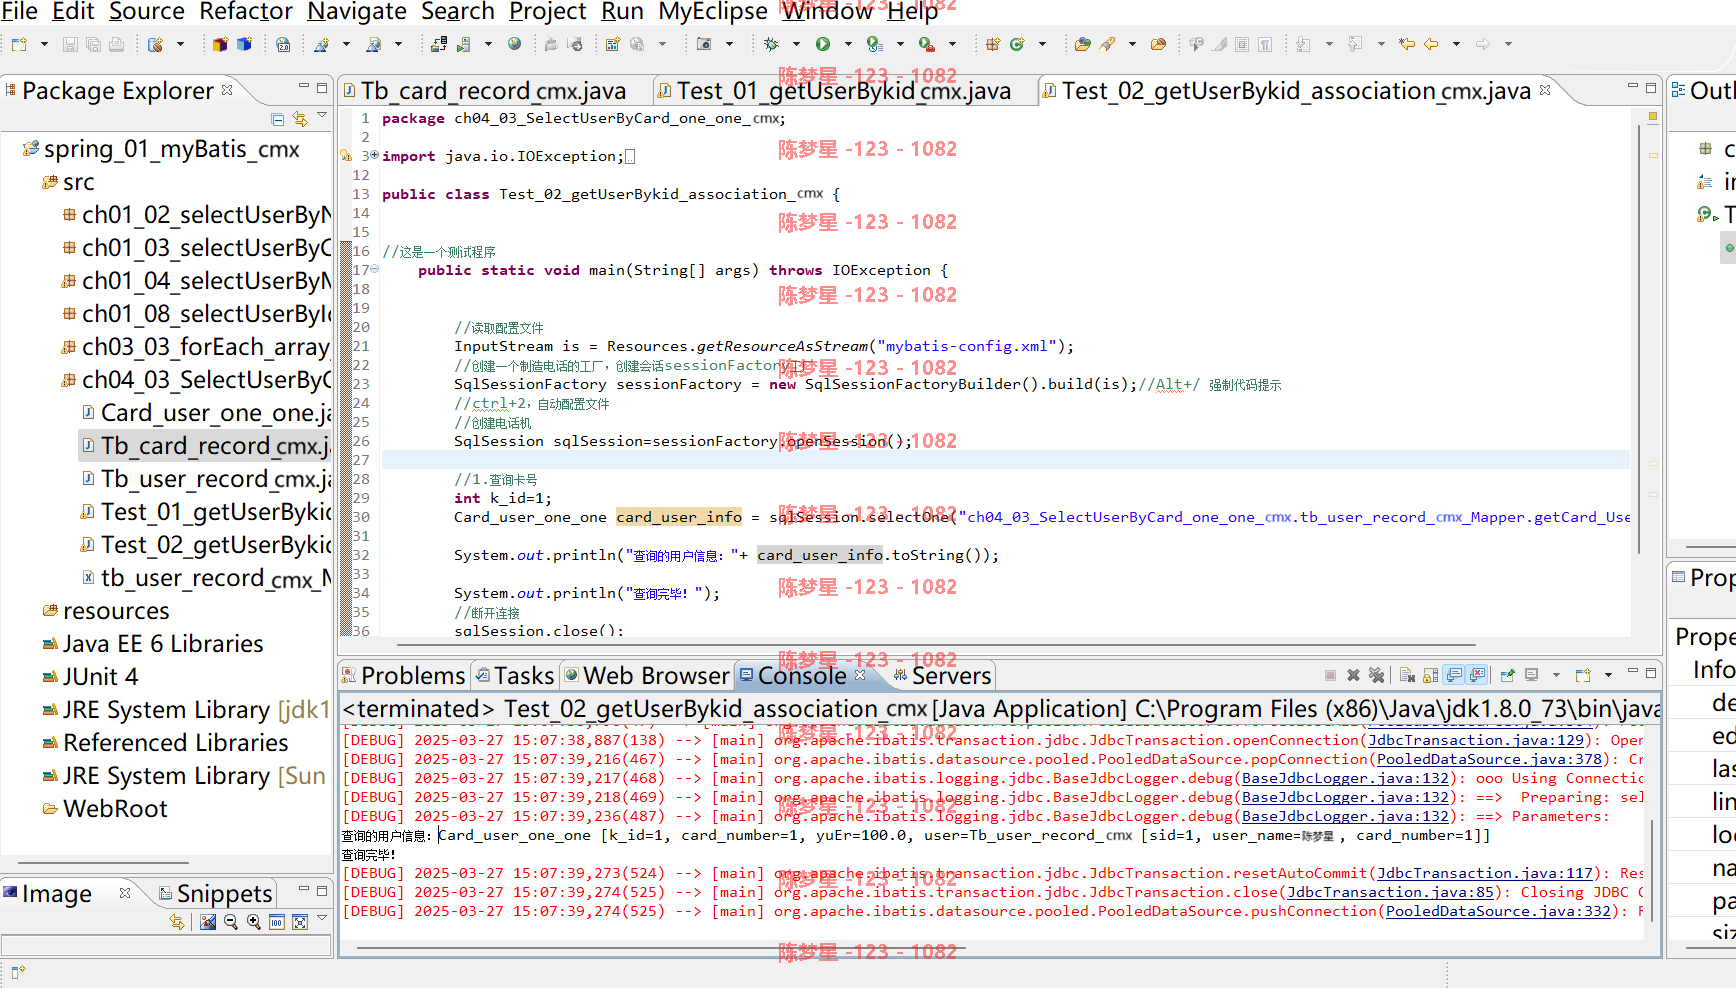The width and height of the screenshot is (1736, 988).
Task: Switch to the Problems tab
Action: coord(404,676)
